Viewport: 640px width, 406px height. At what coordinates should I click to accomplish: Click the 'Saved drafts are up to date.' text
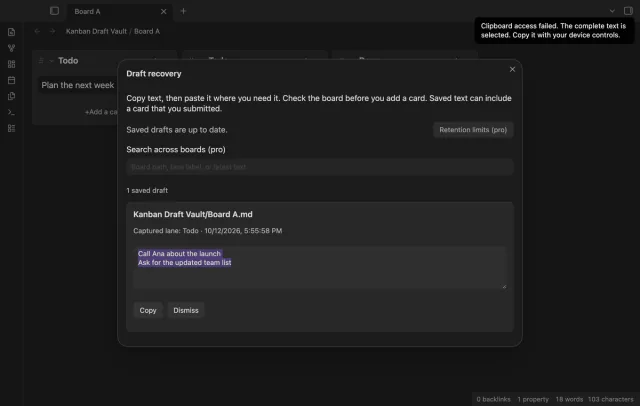click(x=177, y=130)
